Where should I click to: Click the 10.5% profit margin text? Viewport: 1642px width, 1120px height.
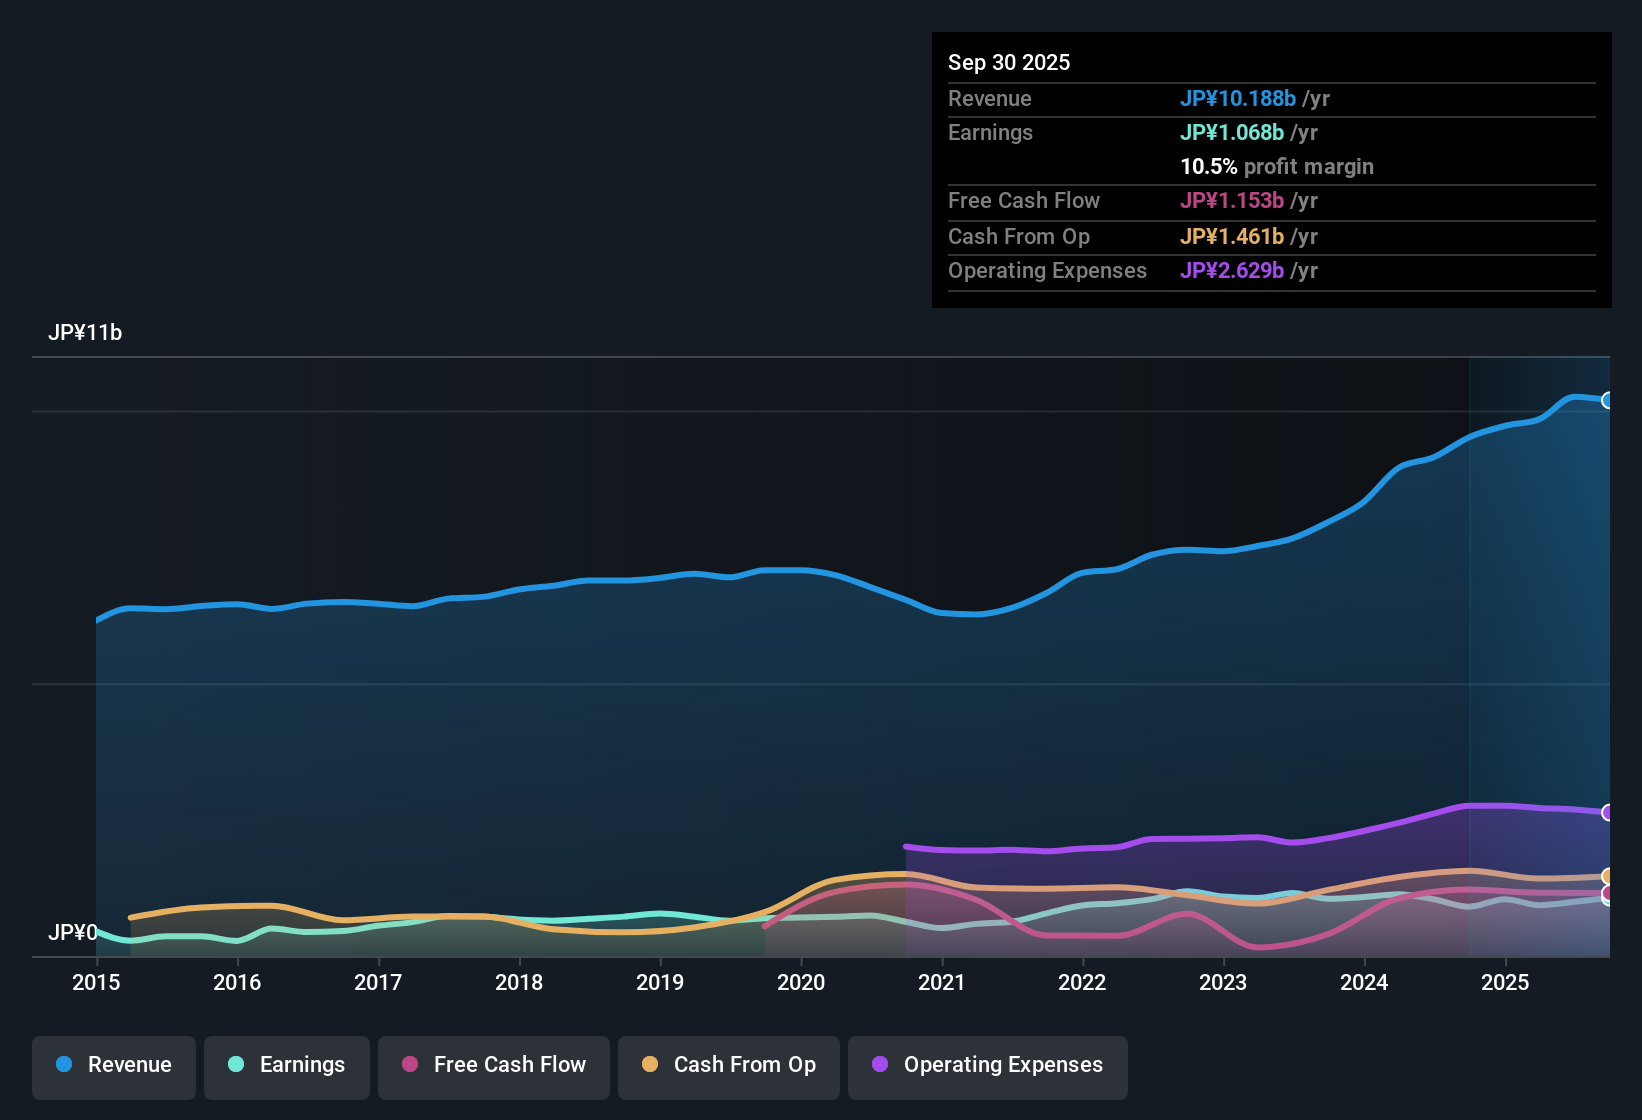coord(1277,166)
